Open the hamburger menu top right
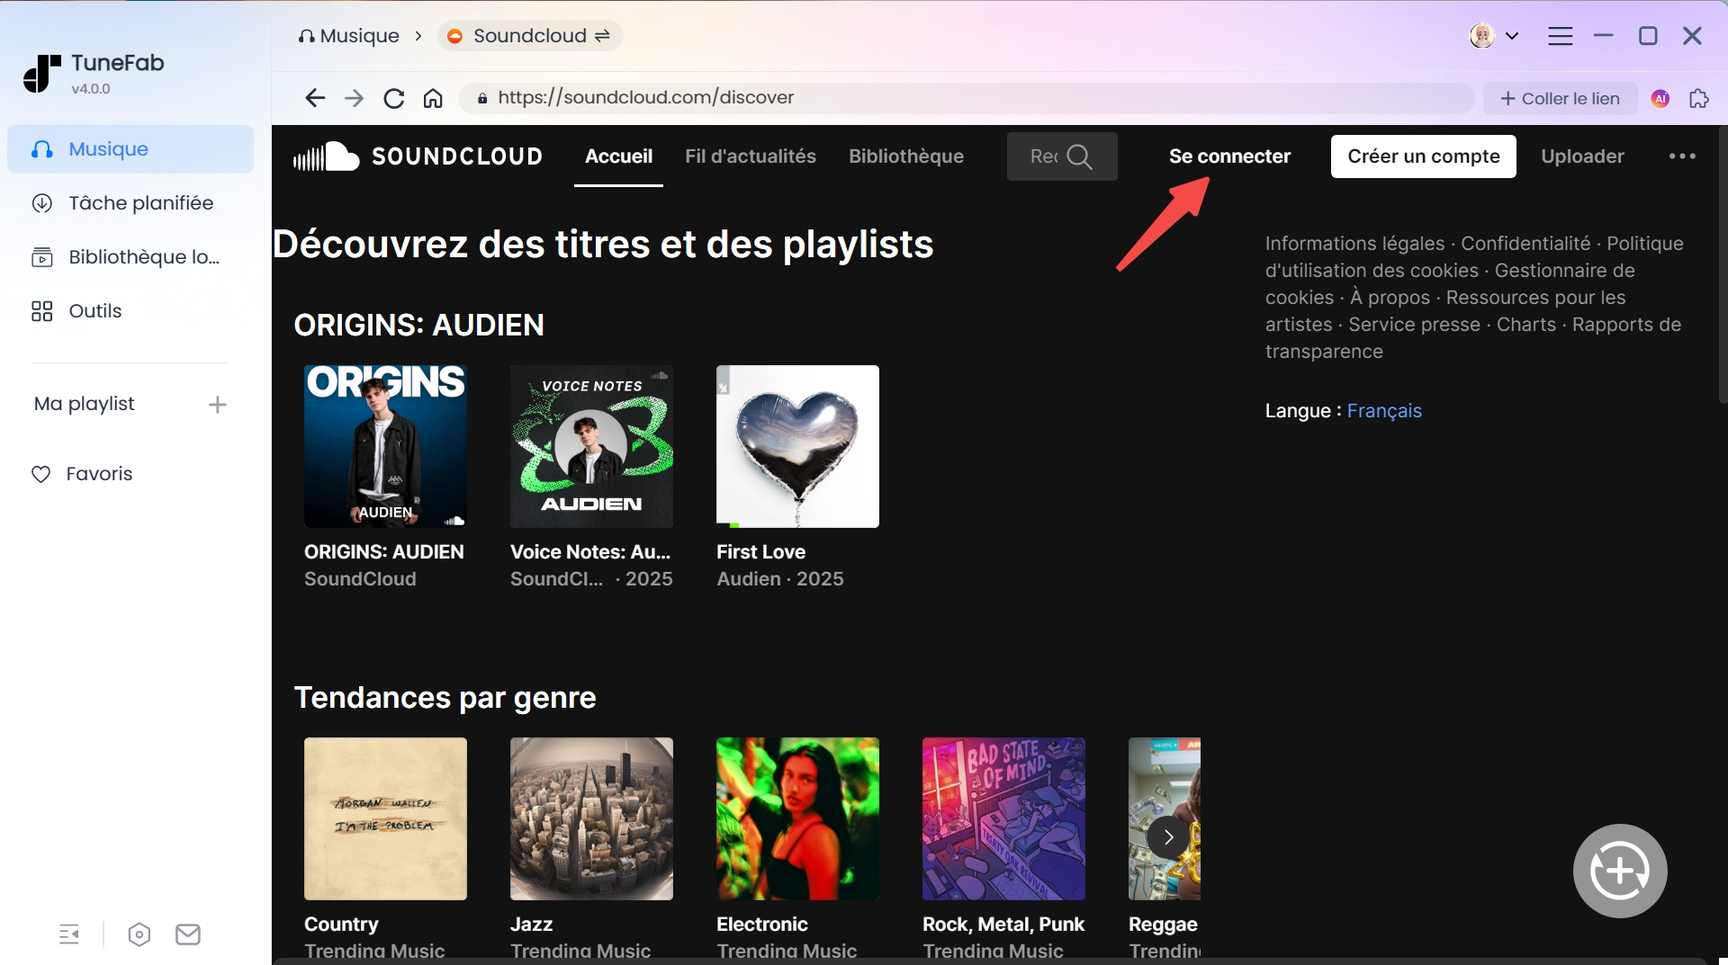Viewport: 1728px width, 965px height. click(1560, 35)
